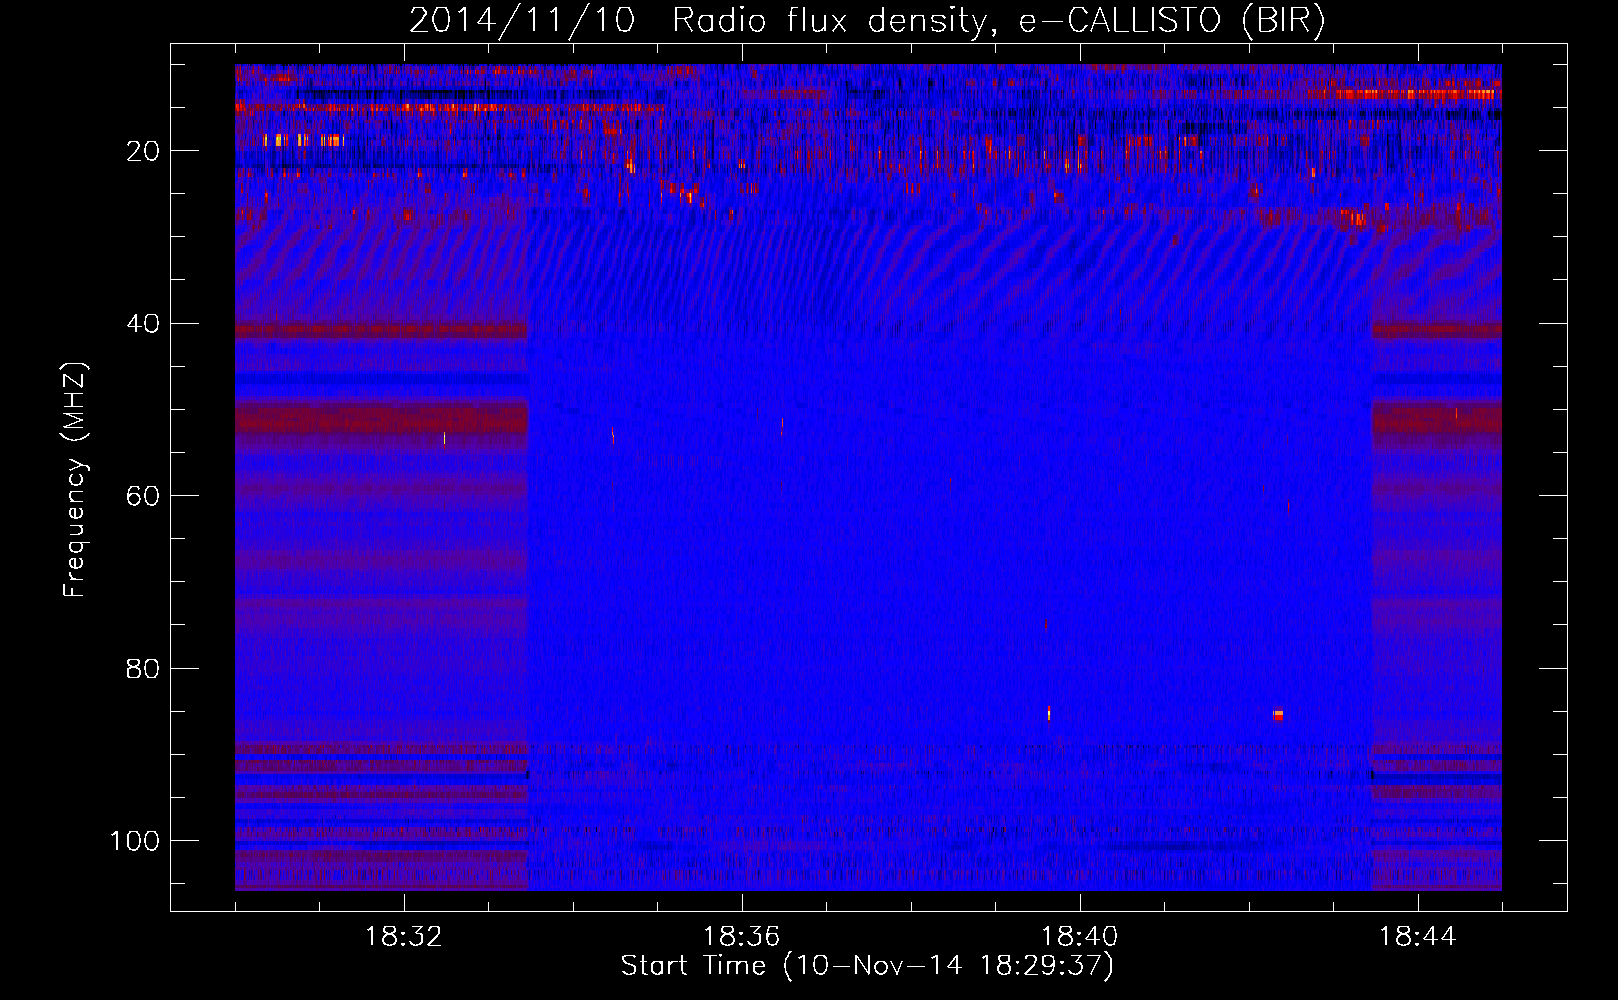Click the '100' frequency tick label

pyautogui.click(x=135, y=841)
